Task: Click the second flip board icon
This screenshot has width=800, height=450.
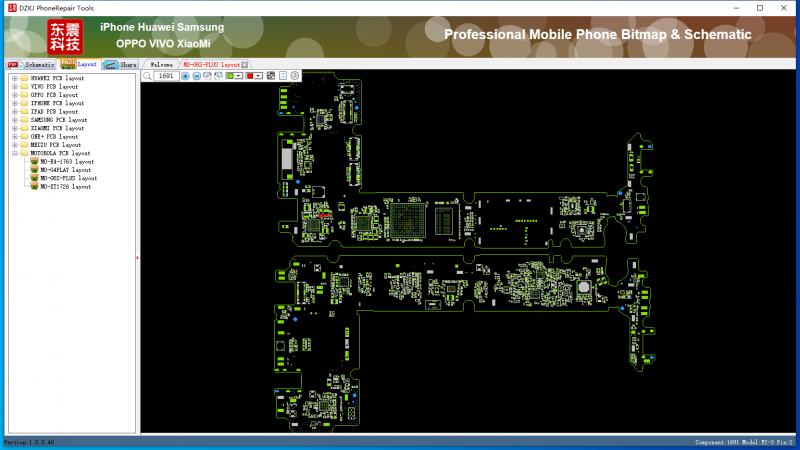Action: pyautogui.click(x=218, y=76)
